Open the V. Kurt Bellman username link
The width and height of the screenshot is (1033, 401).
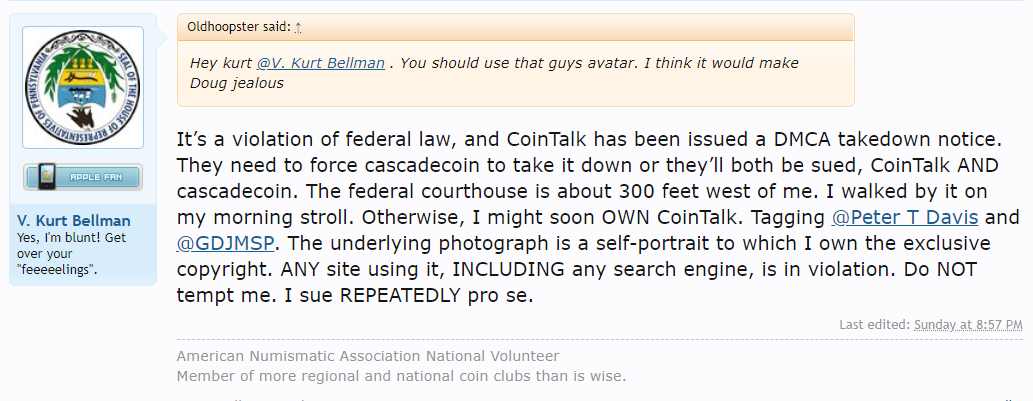click(74, 221)
